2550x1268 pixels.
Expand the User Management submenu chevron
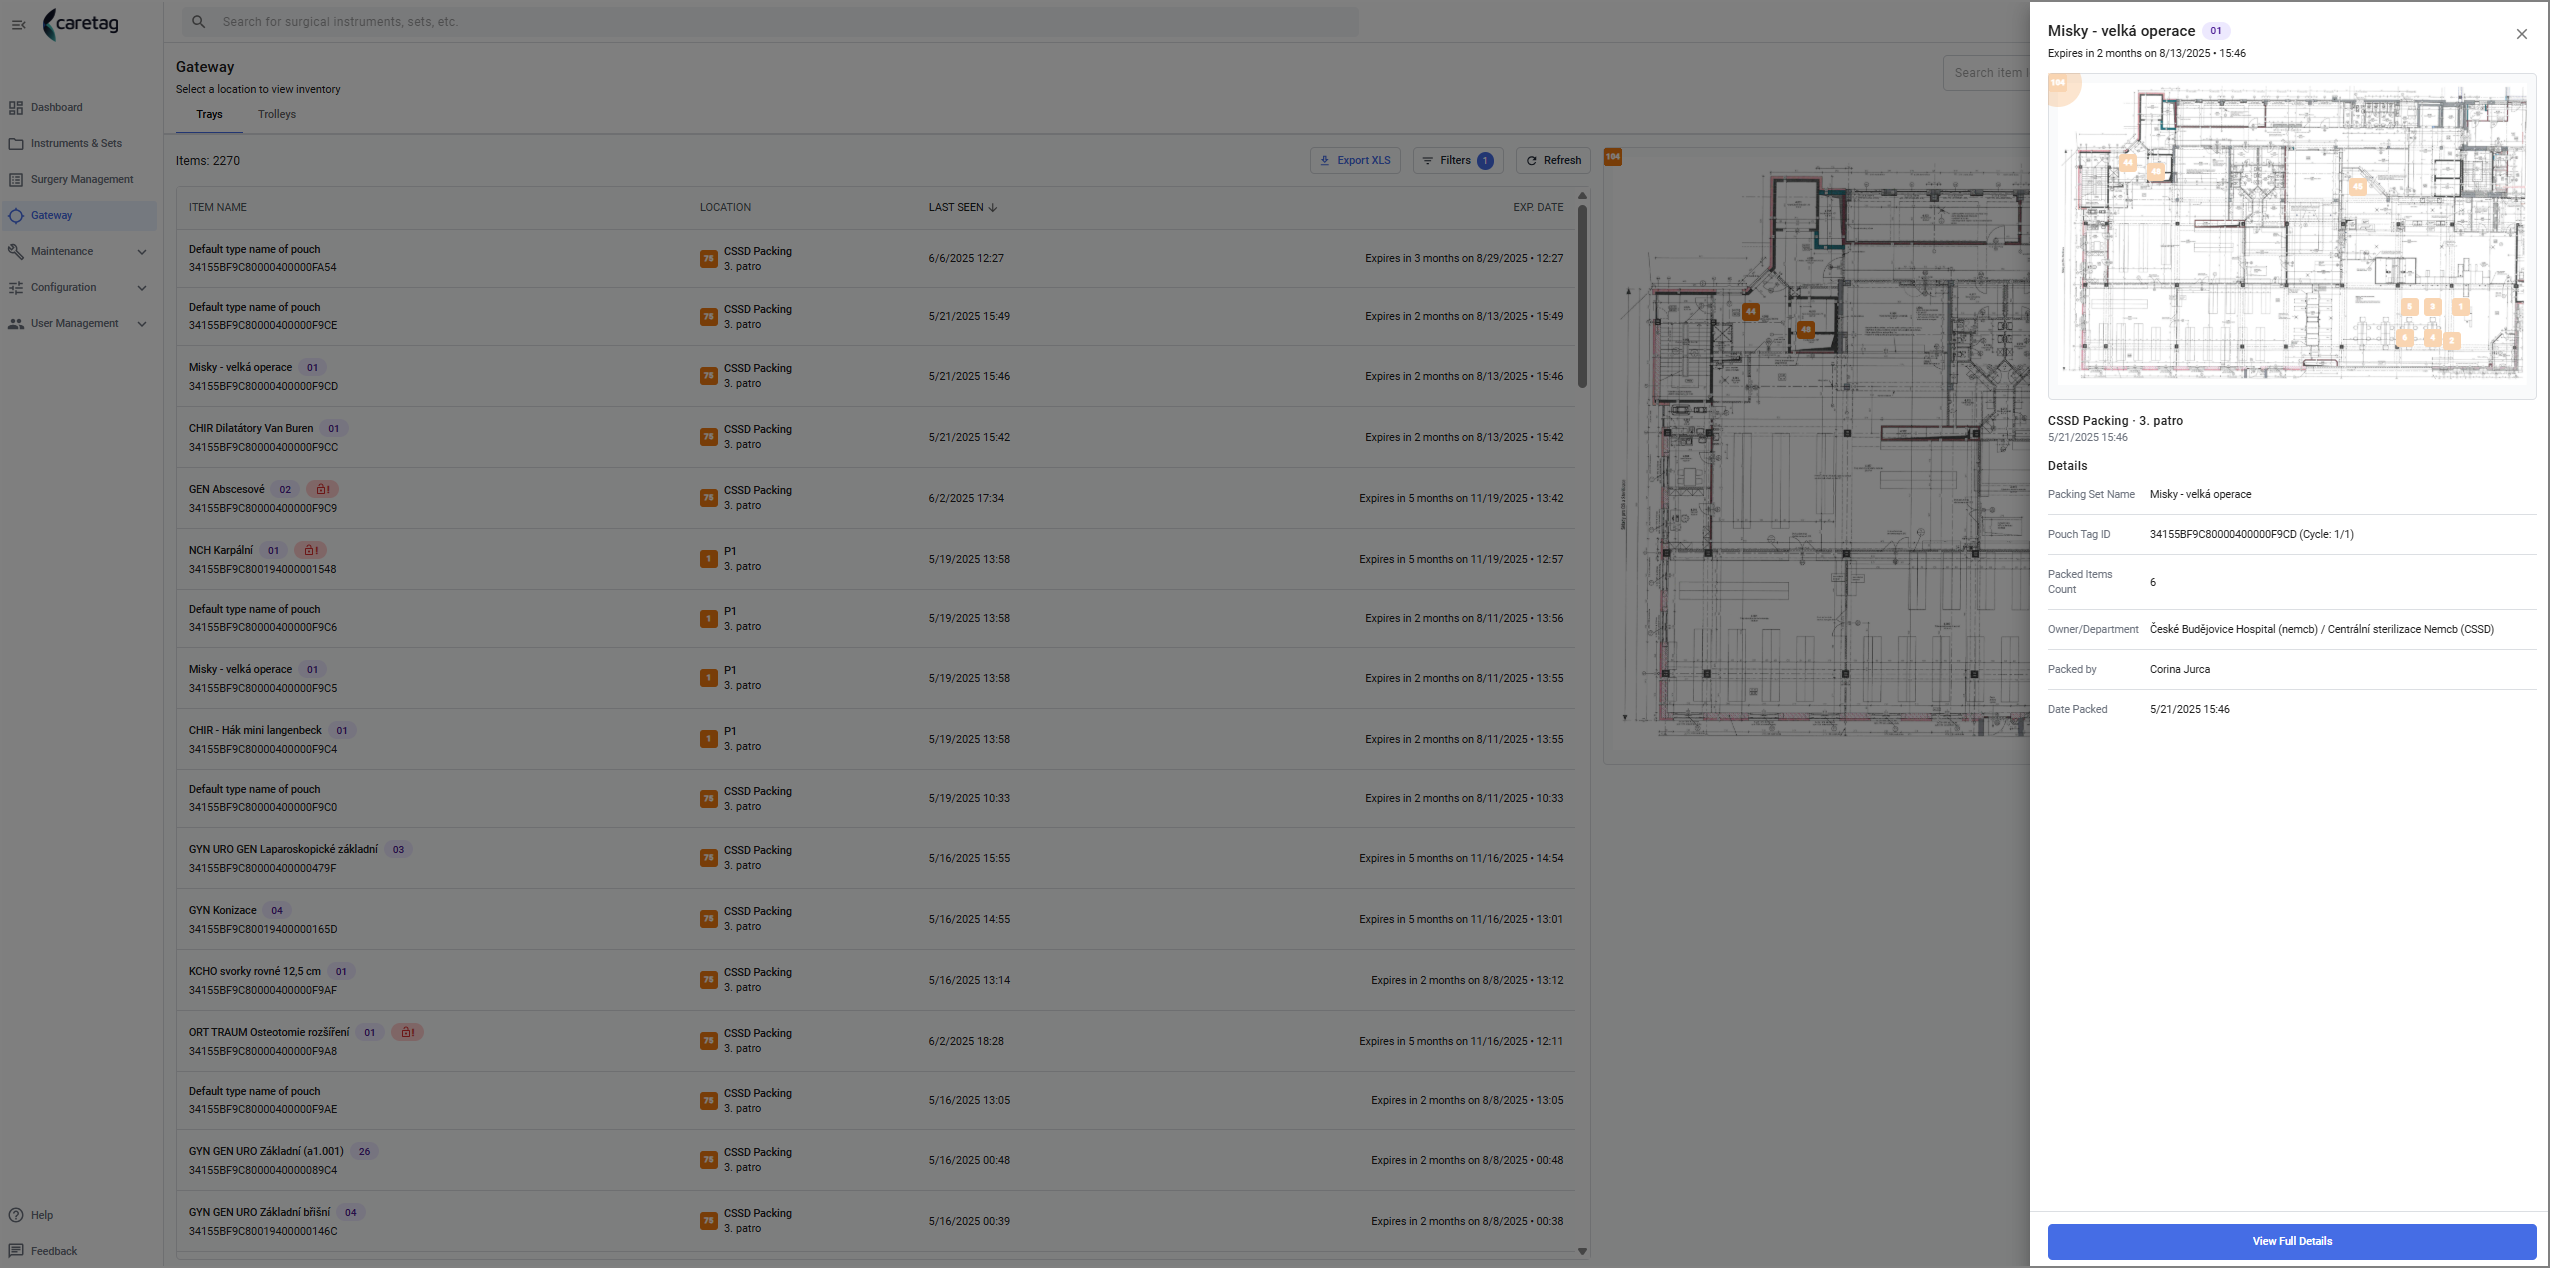point(142,324)
